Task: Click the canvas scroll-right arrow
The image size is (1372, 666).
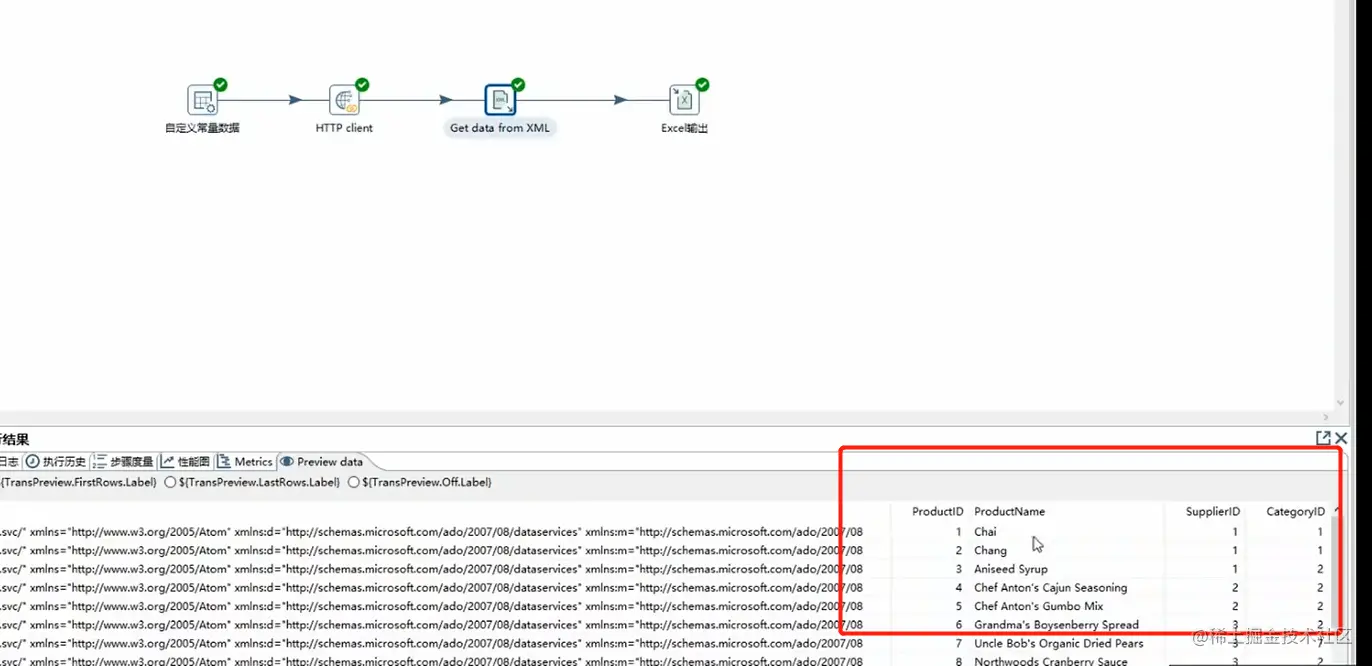Action: pyautogui.click(x=1326, y=417)
